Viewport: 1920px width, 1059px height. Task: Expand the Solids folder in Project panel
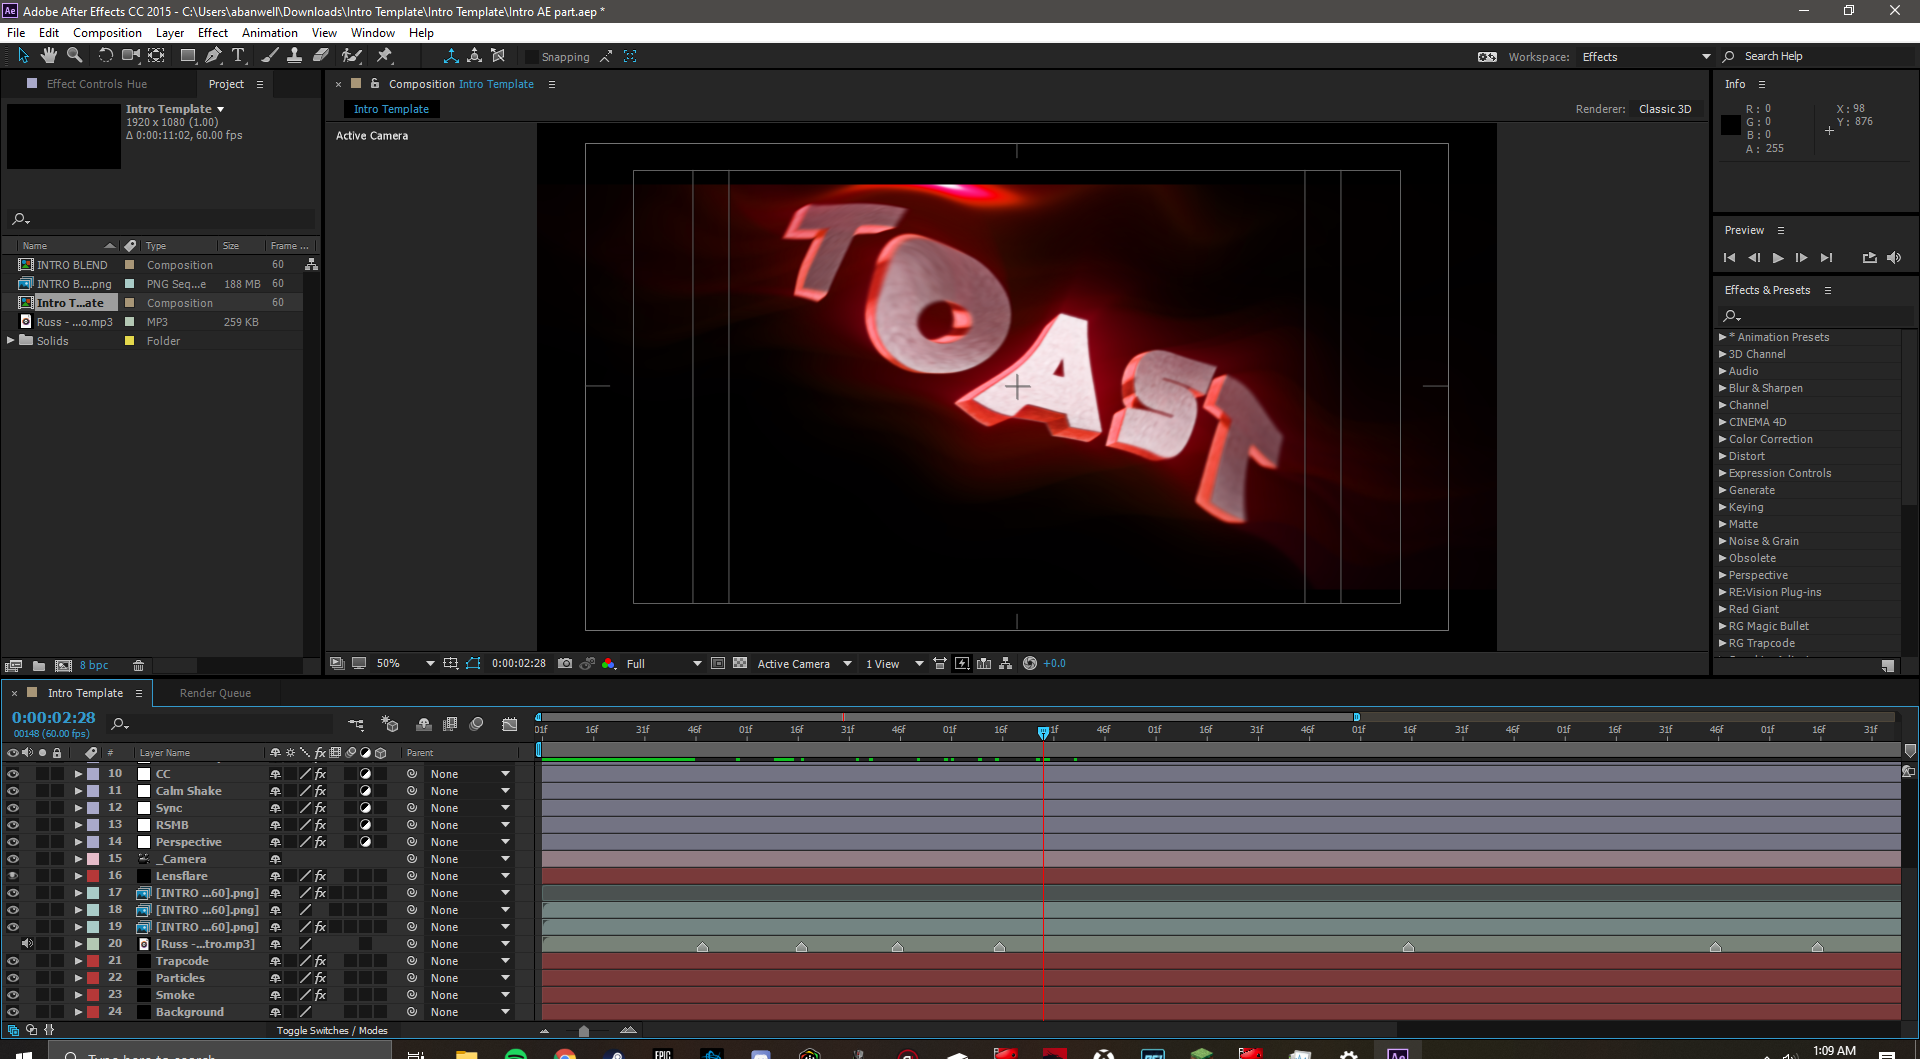click(x=11, y=340)
